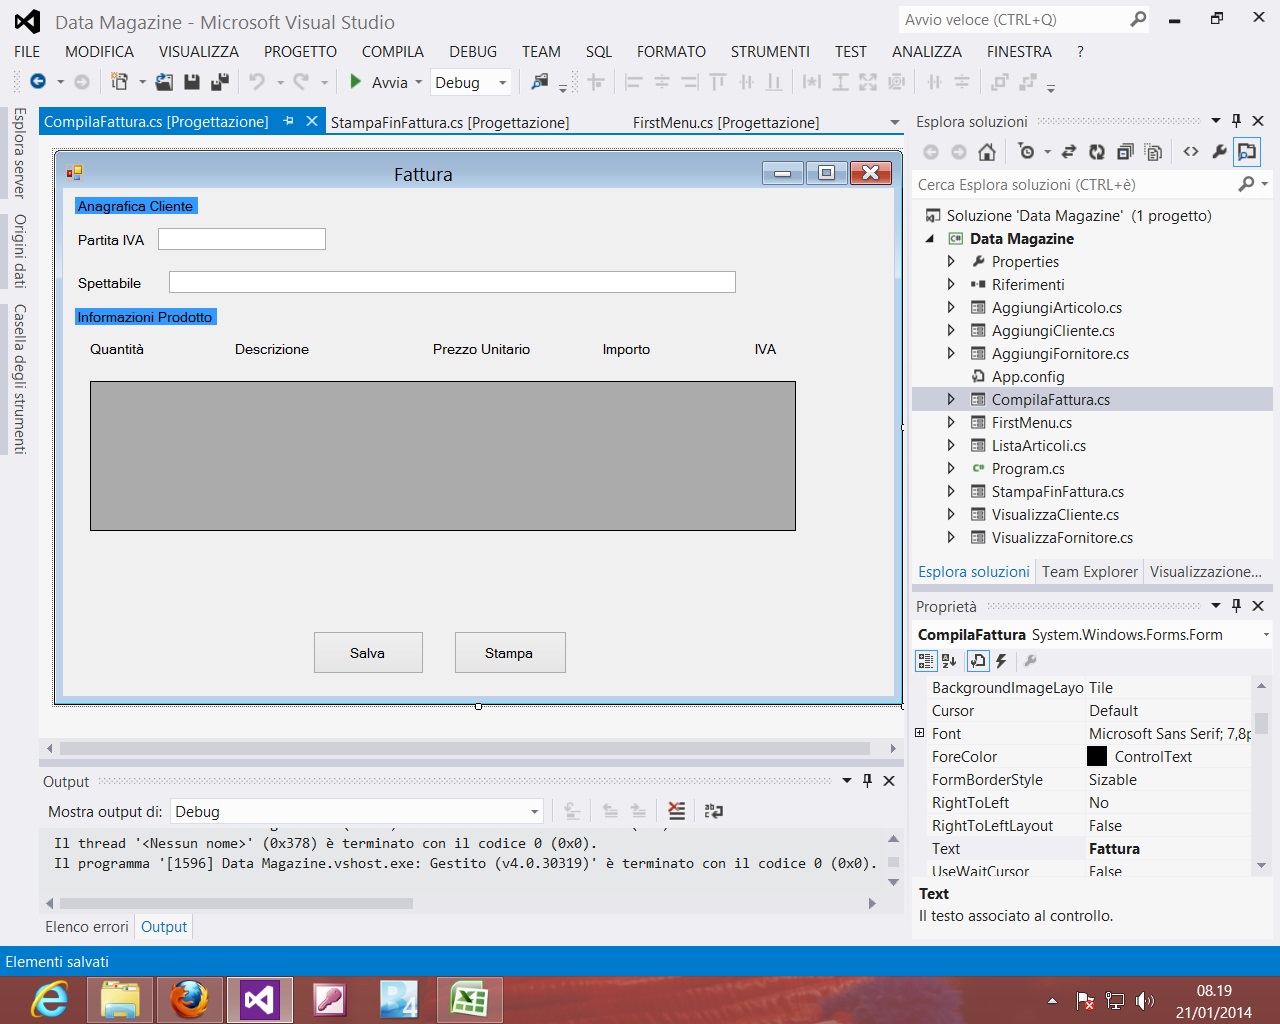This screenshot has width=1280, height=1024.
Task: Switch to StampaFinFattura.cs [Progettazione] tab
Action: pos(450,122)
